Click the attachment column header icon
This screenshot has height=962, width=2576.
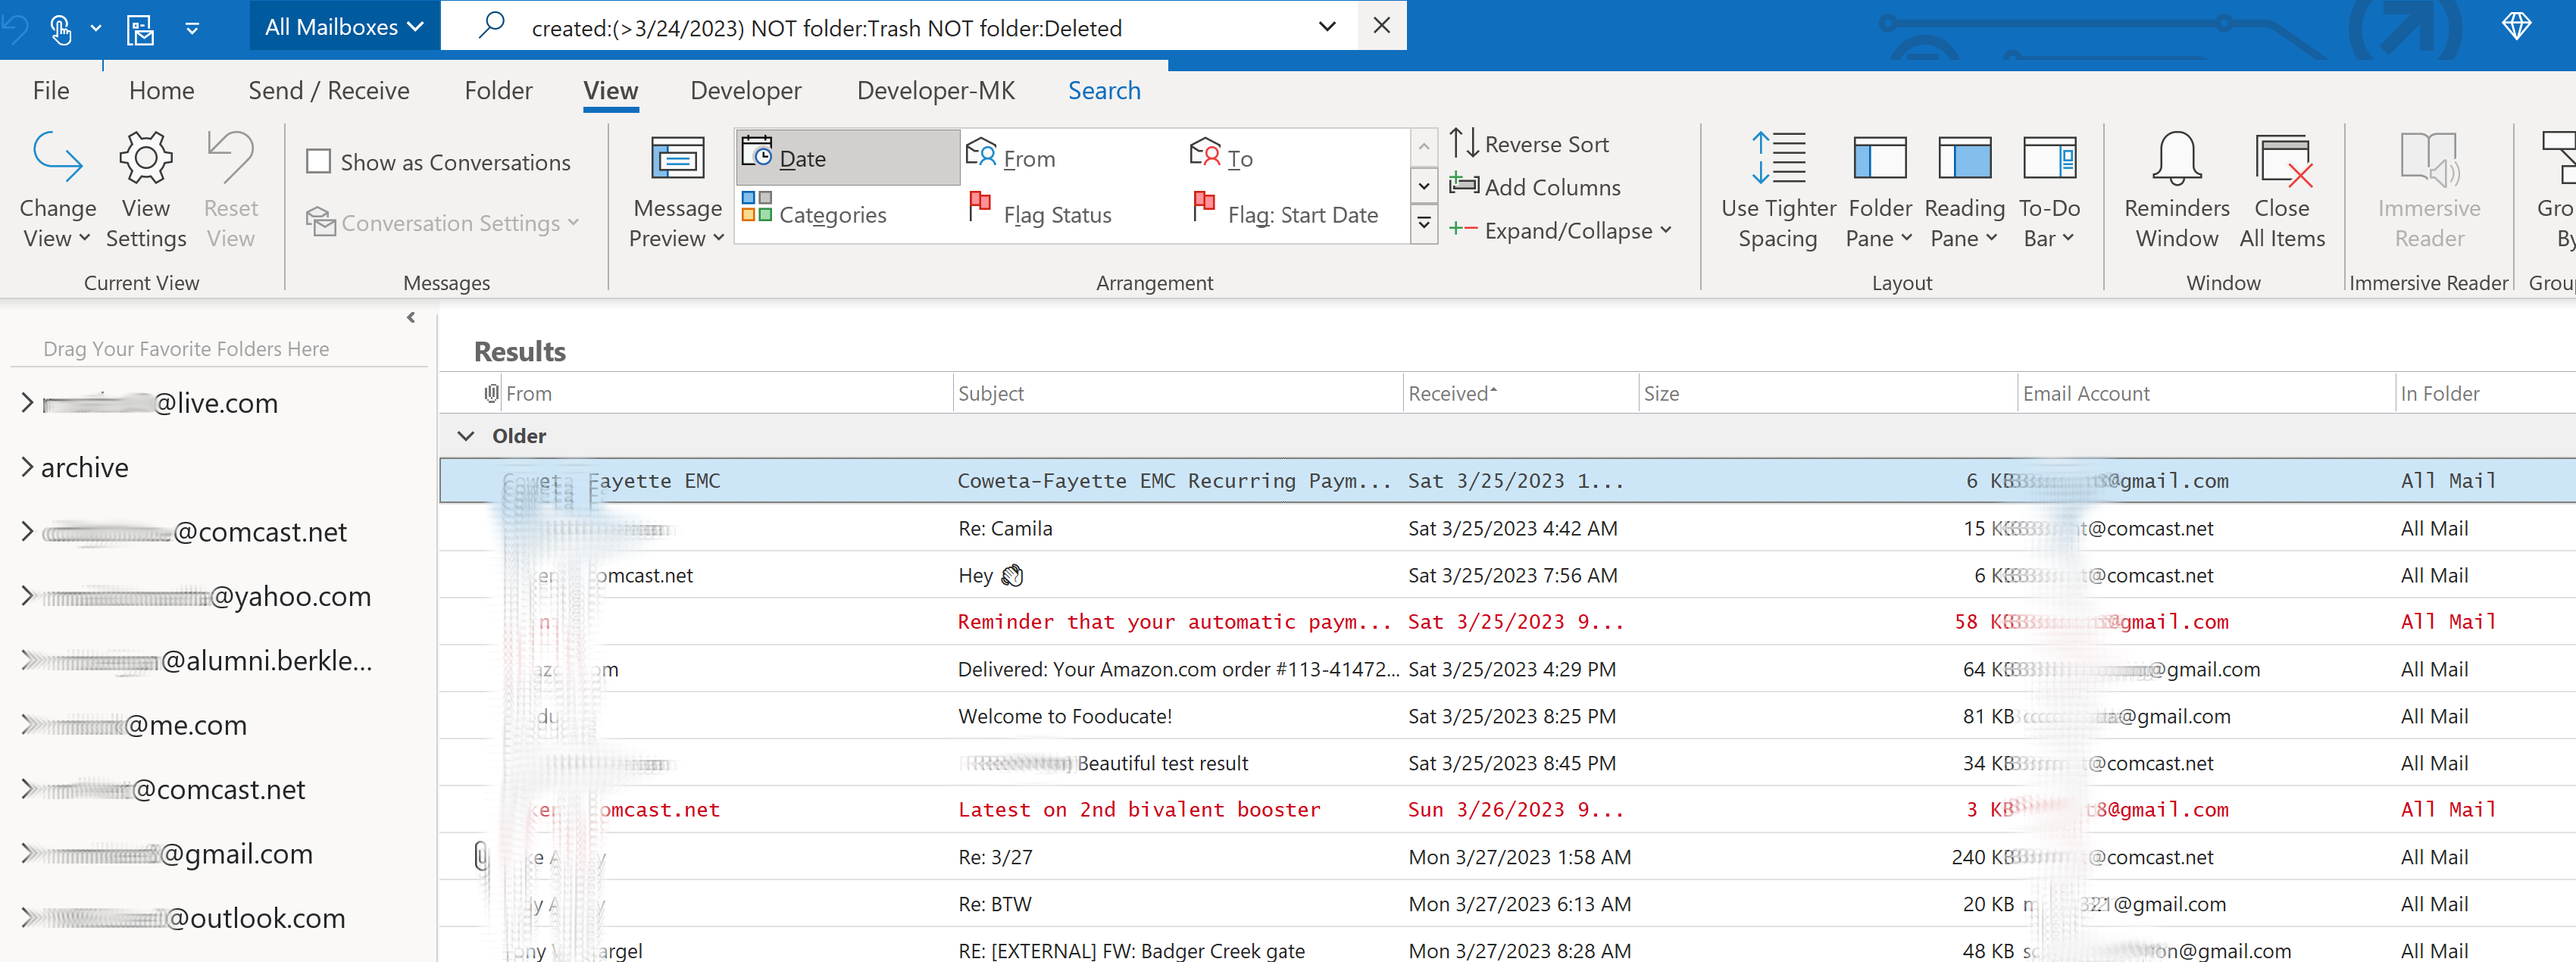[491, 393]
